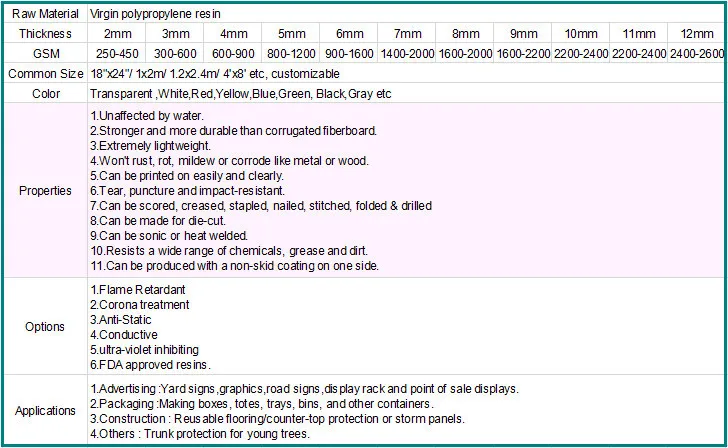Click the 5mm thickness cell
Screen dimensions: 728x448
pos(292,33)
